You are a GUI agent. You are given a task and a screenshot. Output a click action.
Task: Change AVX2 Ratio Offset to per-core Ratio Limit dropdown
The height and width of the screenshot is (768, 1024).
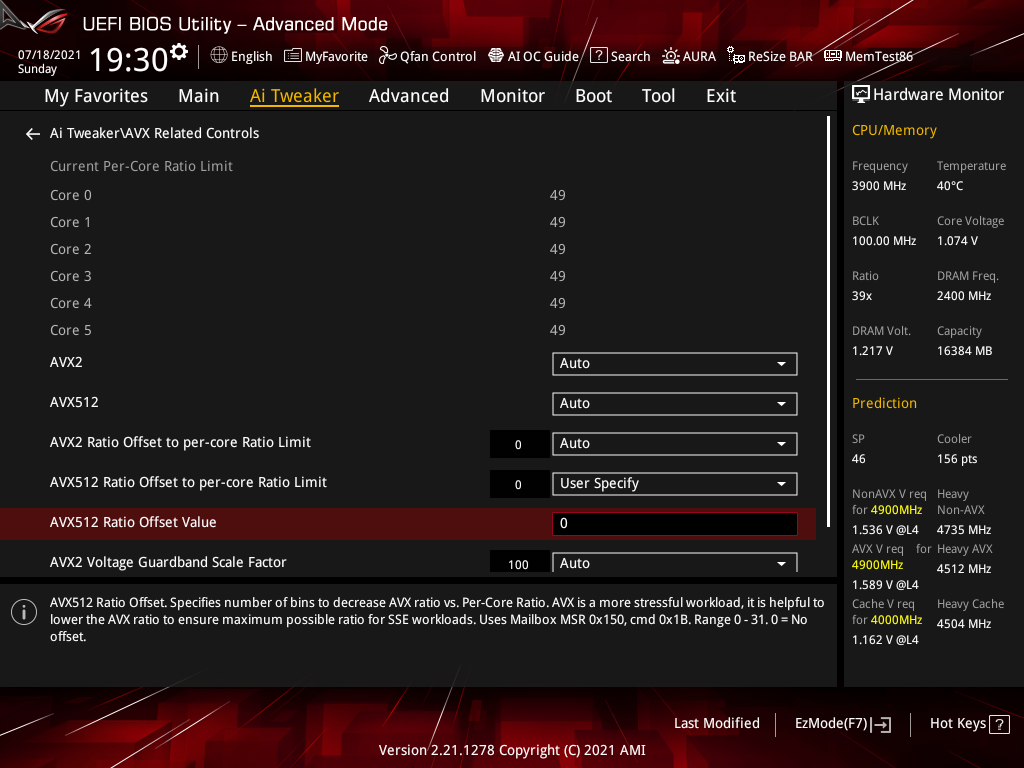tap(674, 443)
